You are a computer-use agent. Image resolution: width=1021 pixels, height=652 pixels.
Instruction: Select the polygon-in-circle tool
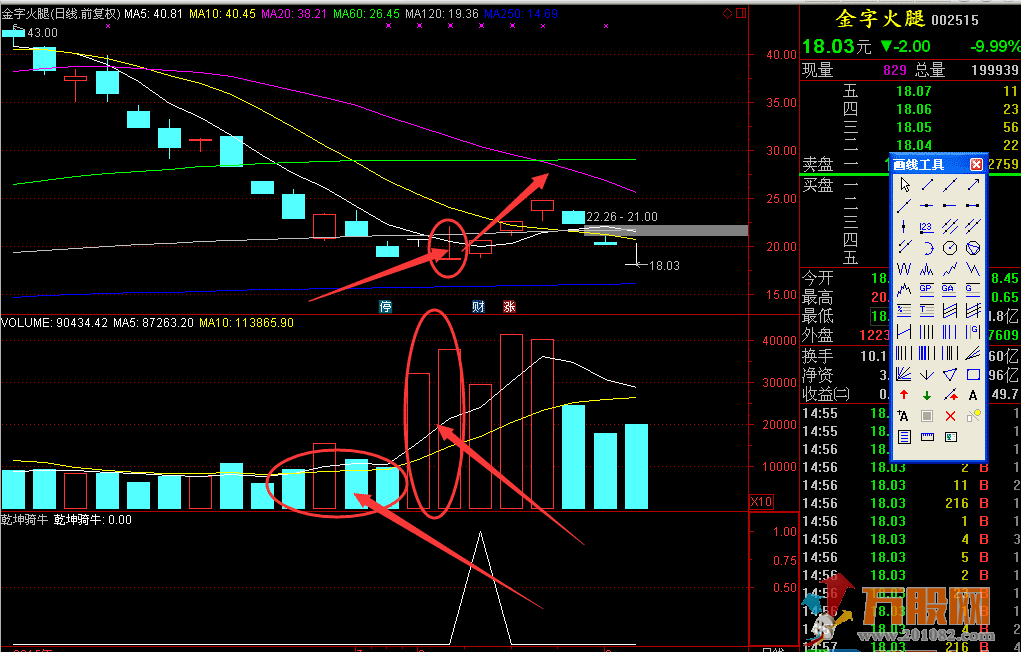pos(973,248)
